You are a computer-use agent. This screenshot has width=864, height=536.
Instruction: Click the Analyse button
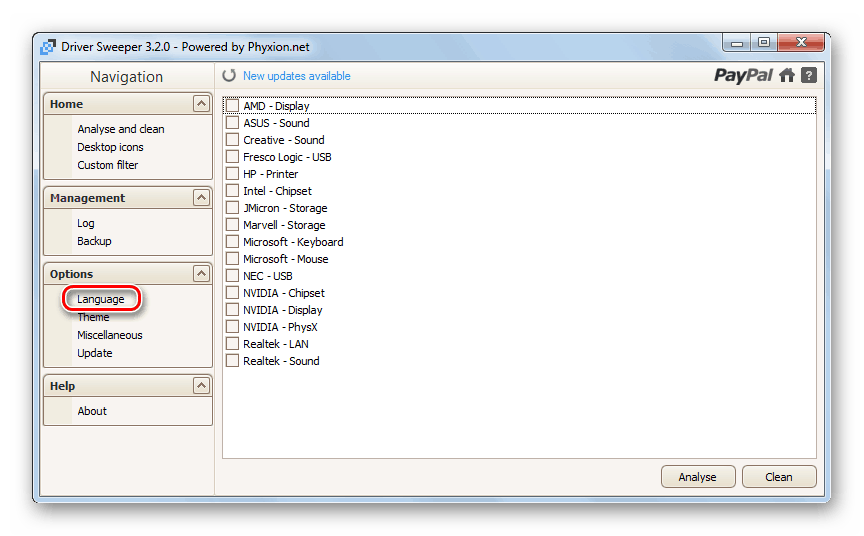point(698,477)
